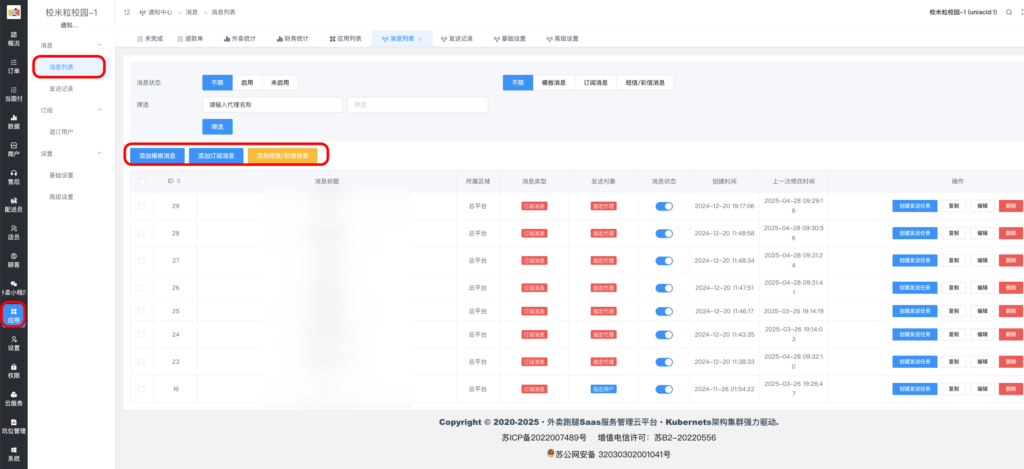This screenshot has width=1024, height=469.
Task: Focus the second 筛选 placeholder input field
Action: pos(417,105)
